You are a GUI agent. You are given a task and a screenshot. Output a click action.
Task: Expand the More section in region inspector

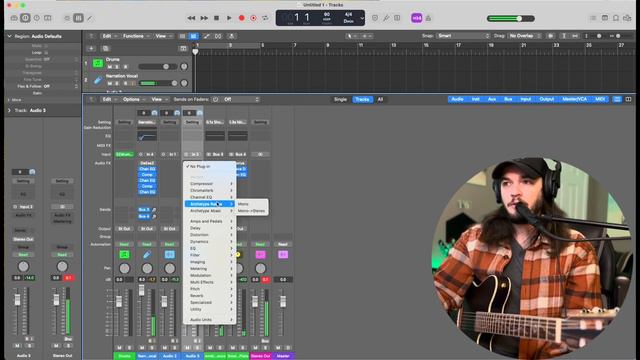pos(9,100)
